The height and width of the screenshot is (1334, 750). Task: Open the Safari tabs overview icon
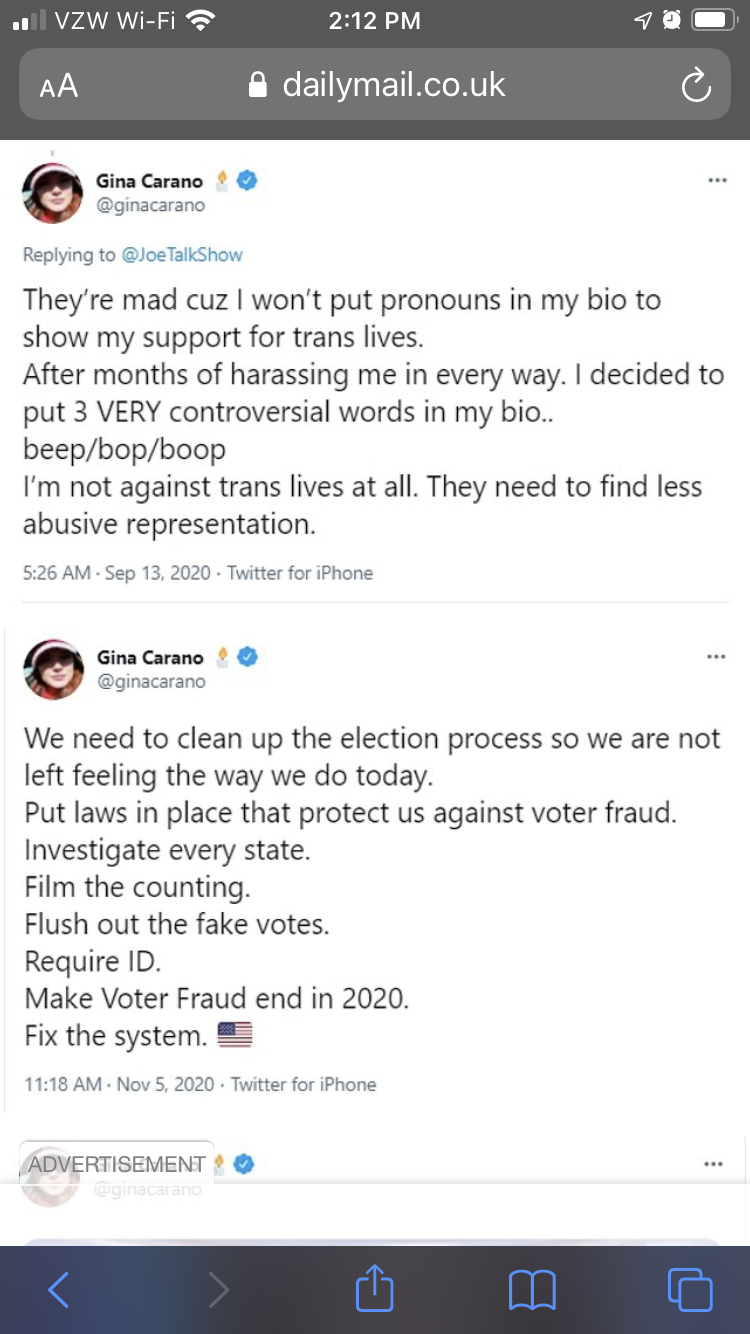click(x=690, y=1290)
